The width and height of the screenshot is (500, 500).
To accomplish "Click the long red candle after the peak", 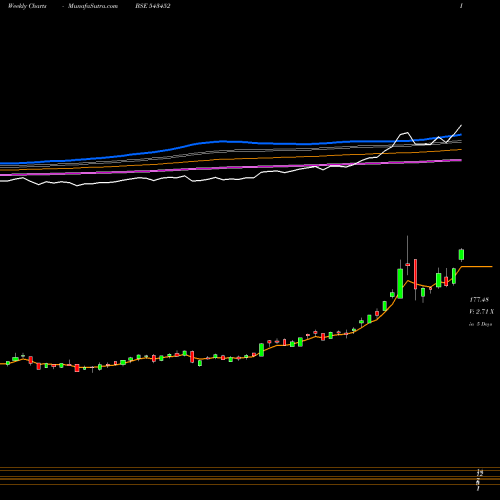I will (x=415, y=274).
